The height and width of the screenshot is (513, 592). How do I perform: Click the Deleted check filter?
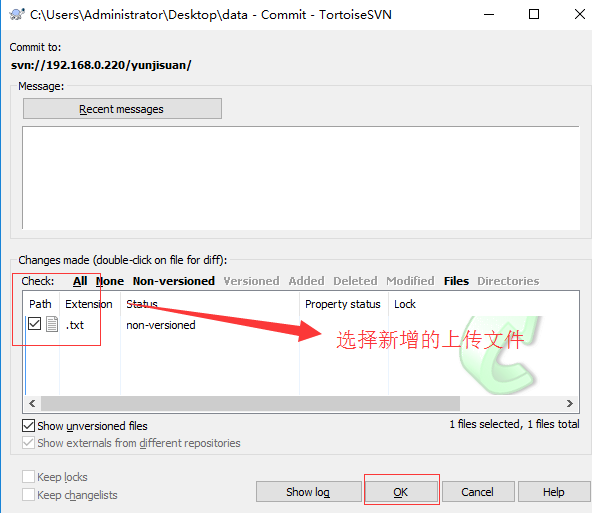click(x=355, y=281)
